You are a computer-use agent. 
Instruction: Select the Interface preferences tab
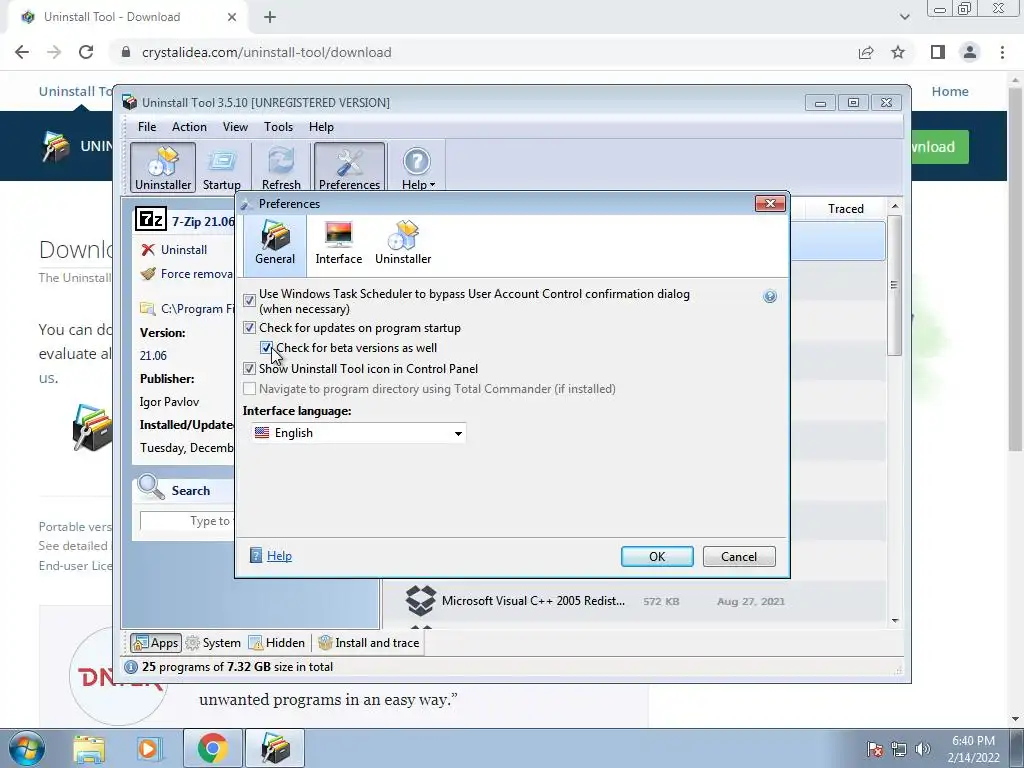tap(338, 243)
